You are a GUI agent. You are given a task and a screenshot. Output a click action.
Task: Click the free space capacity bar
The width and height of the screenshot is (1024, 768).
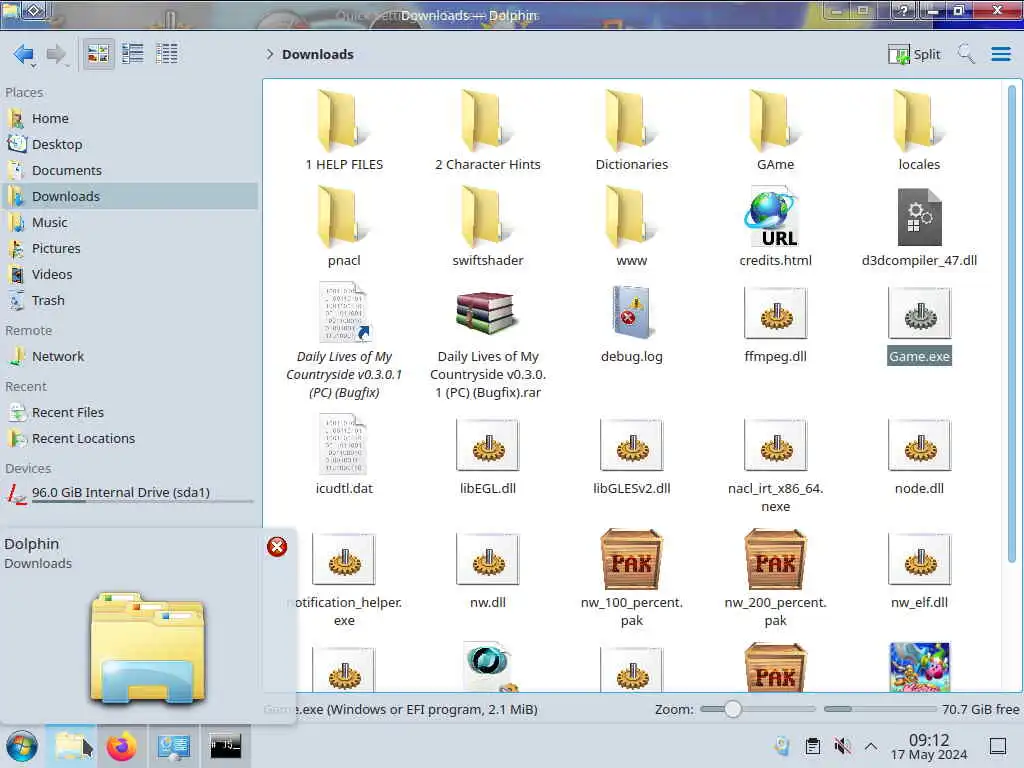coord(880,709)
